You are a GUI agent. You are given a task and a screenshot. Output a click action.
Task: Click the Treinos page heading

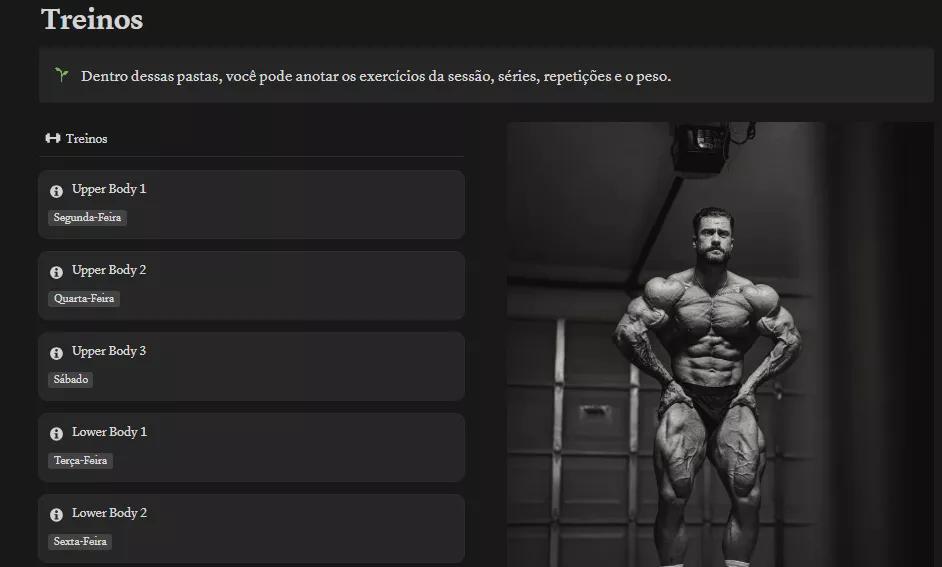point(92,19)
